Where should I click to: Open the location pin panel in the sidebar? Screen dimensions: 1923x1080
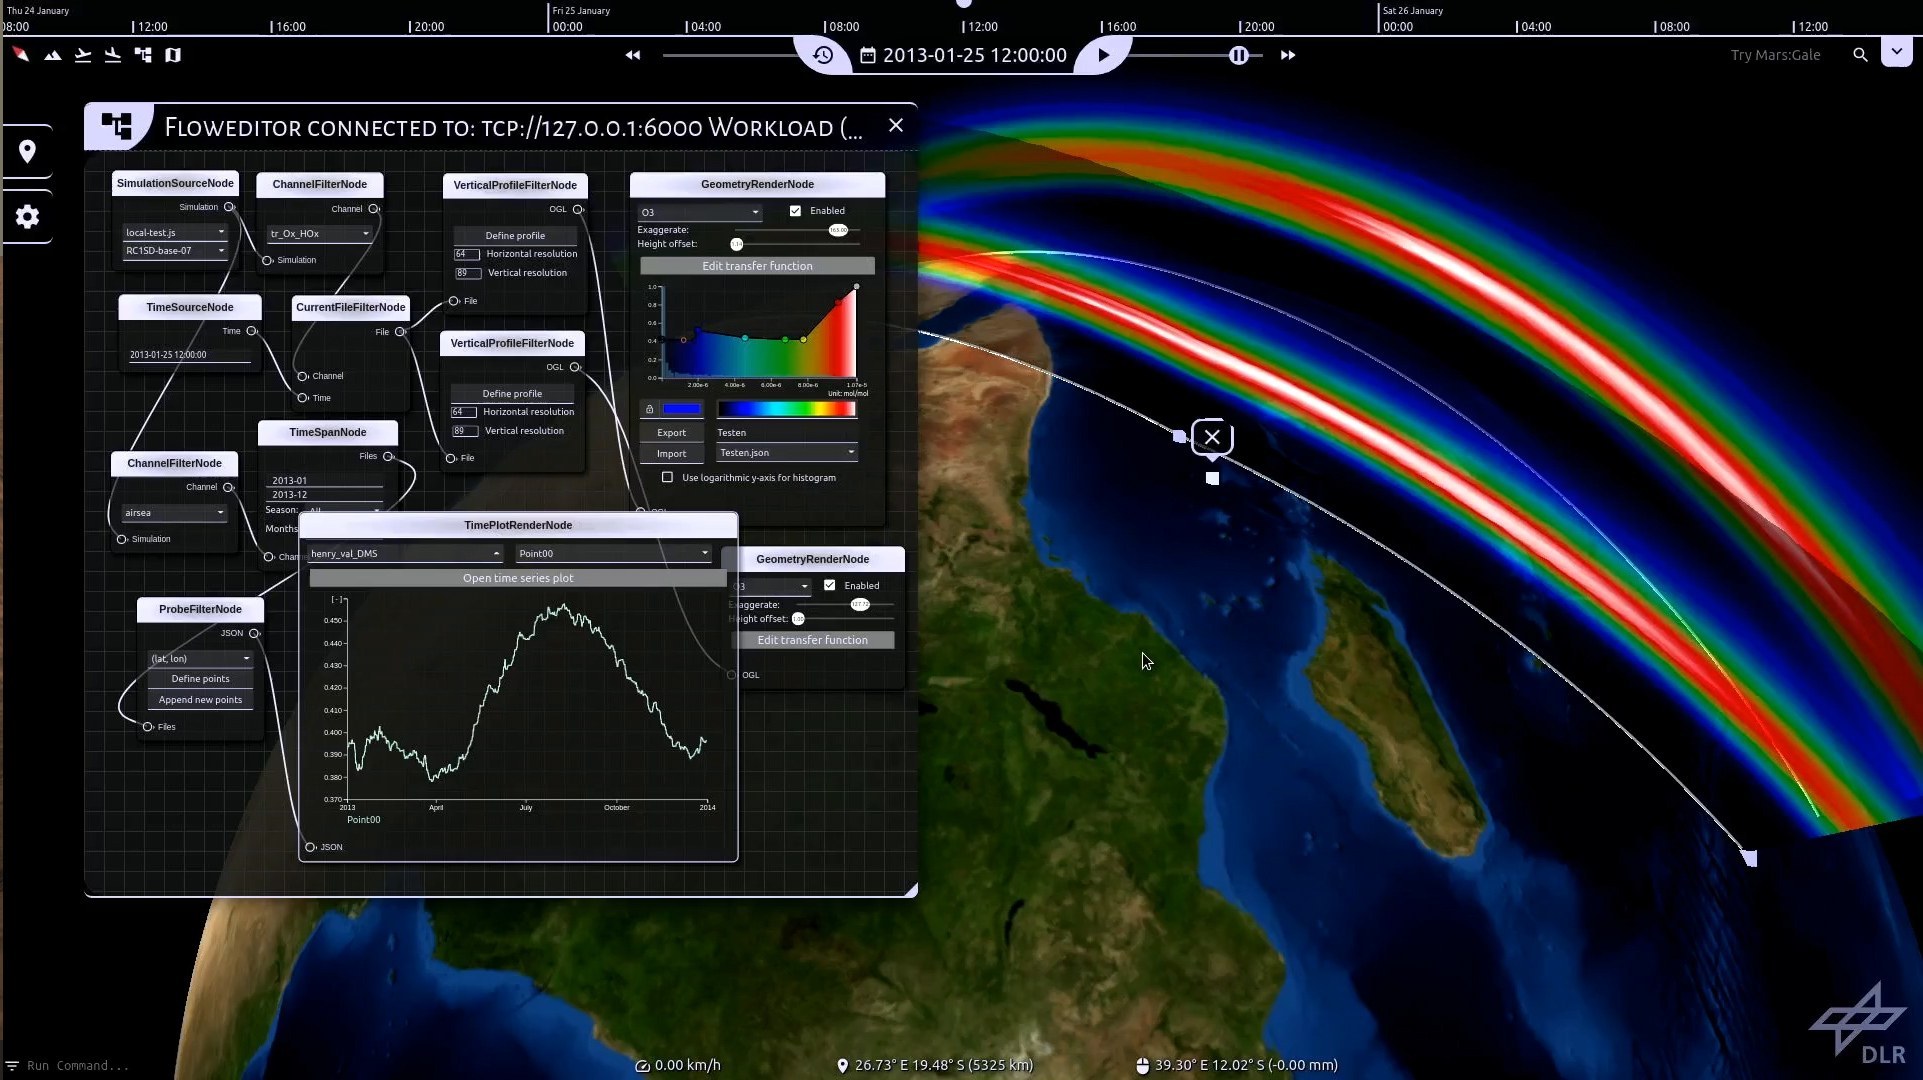27,151
